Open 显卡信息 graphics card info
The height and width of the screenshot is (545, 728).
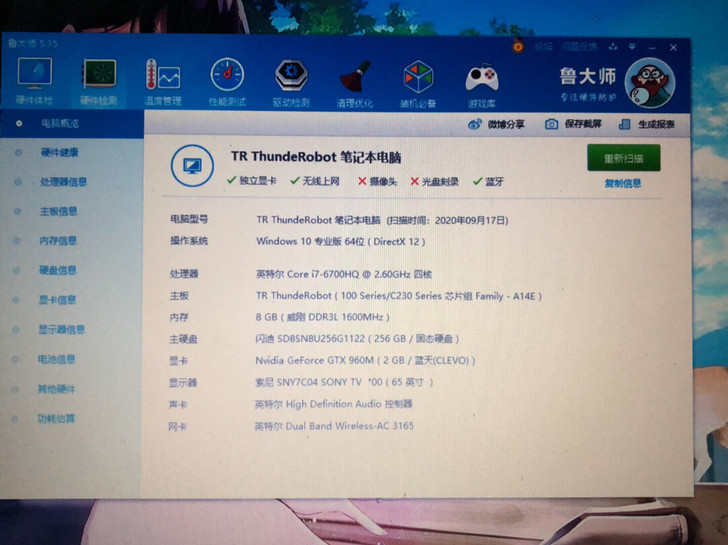pos(57,300)
